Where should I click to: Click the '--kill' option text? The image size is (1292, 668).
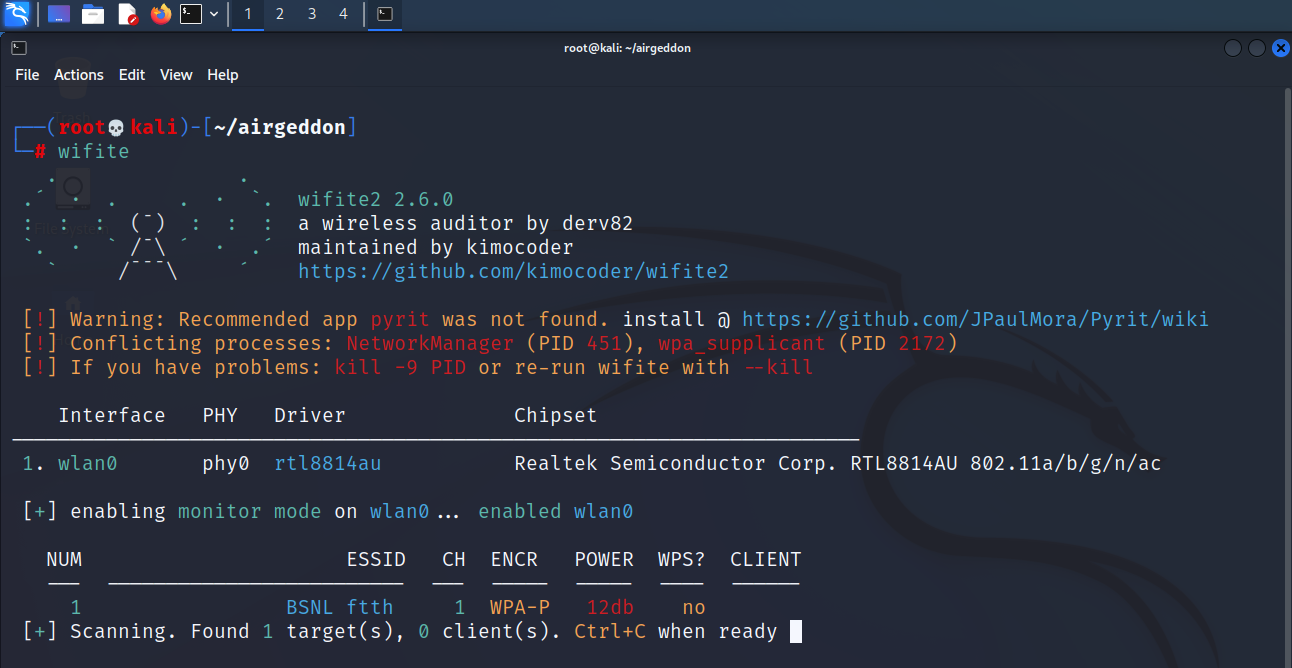(778, 367)
